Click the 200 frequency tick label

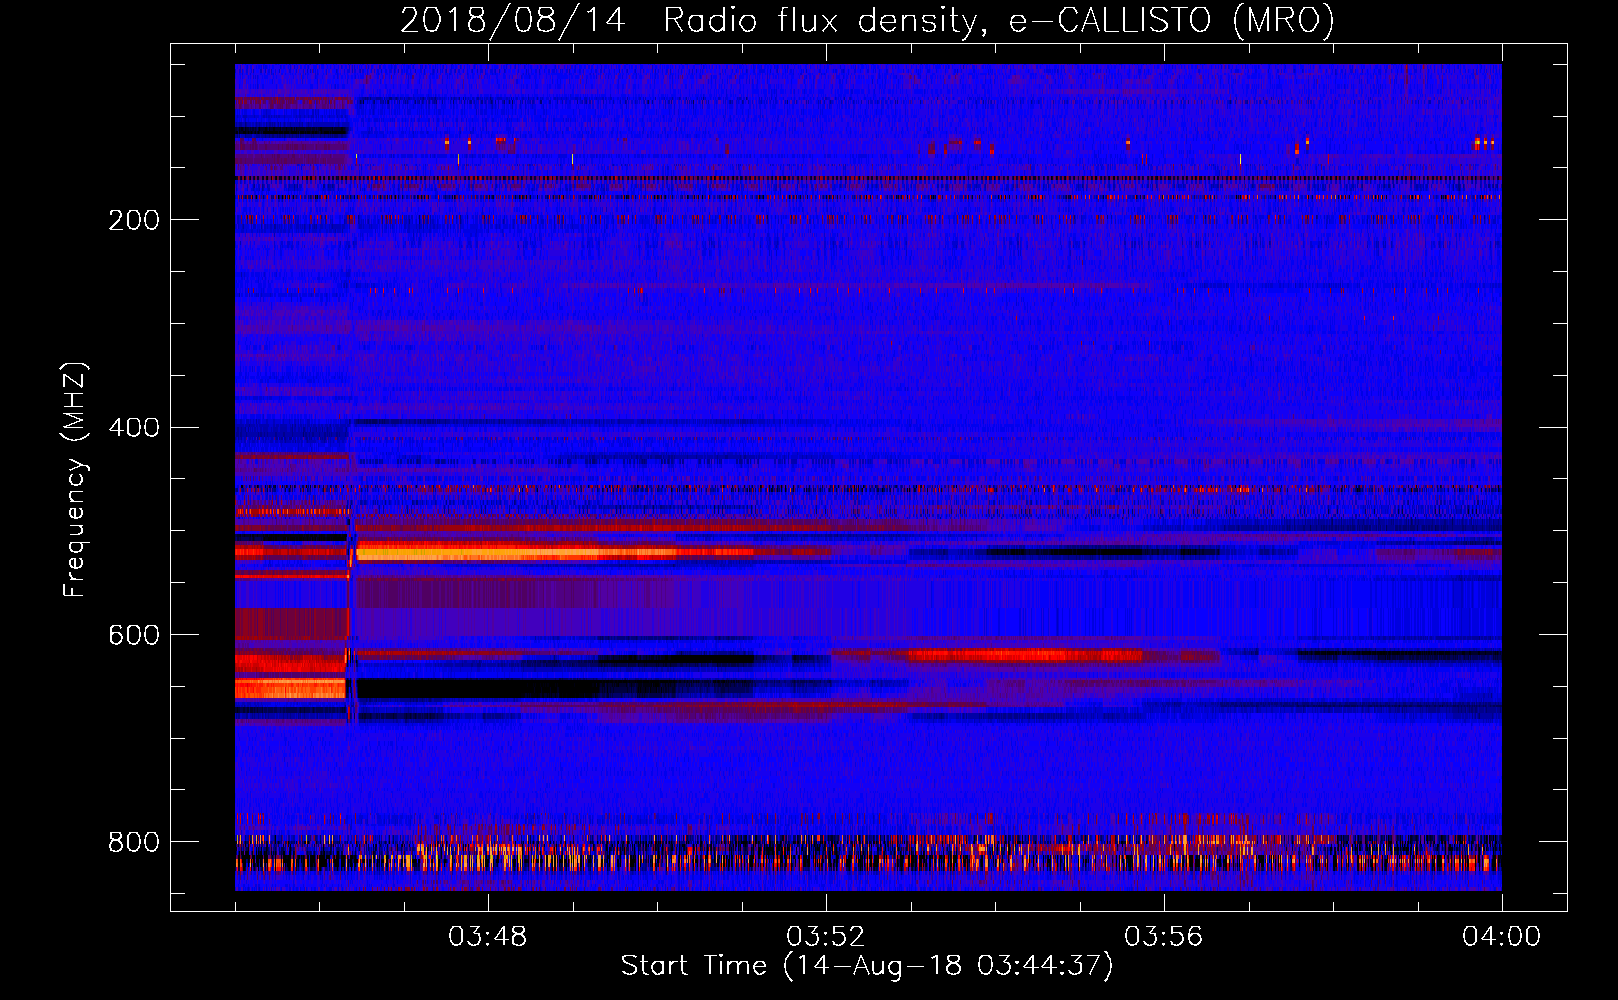(134, 220)
